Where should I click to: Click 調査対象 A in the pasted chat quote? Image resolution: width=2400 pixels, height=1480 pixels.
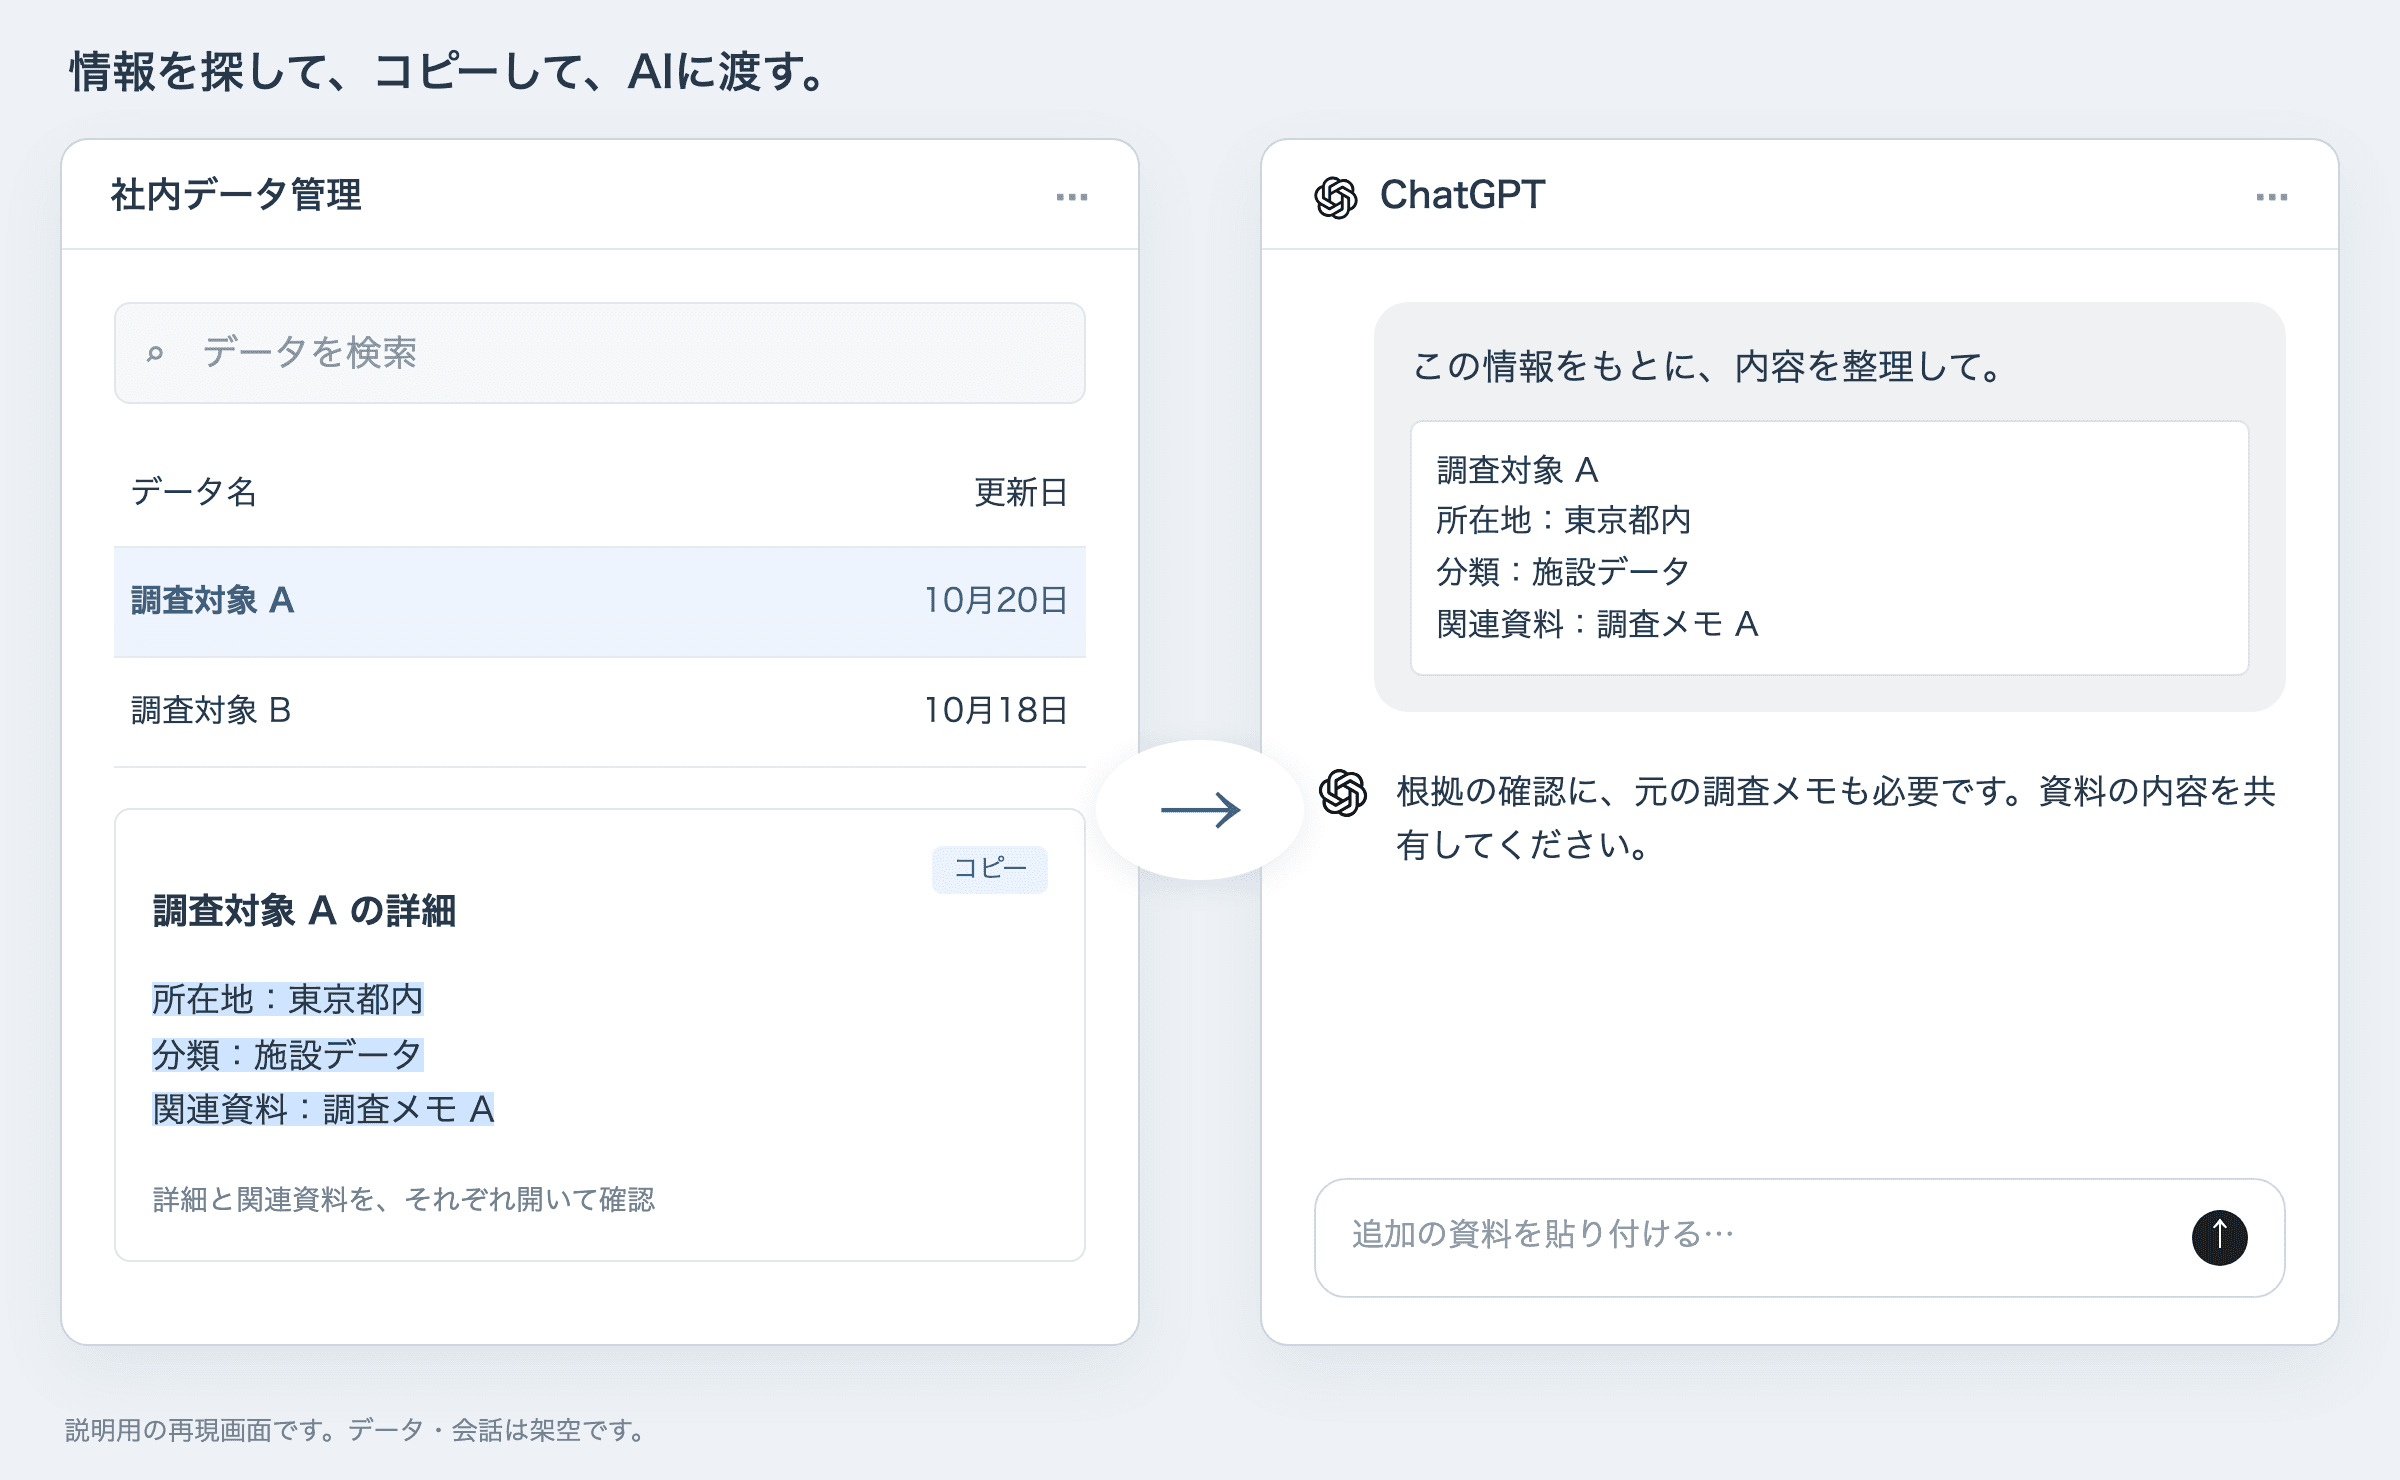[1517, 469]
